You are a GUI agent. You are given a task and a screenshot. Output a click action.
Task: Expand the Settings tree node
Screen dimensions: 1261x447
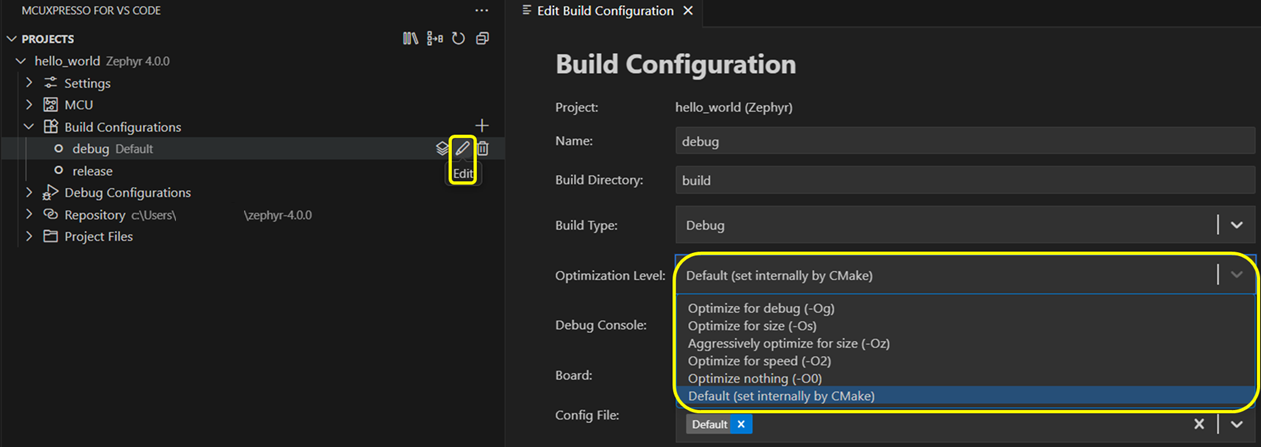(30, 83)
